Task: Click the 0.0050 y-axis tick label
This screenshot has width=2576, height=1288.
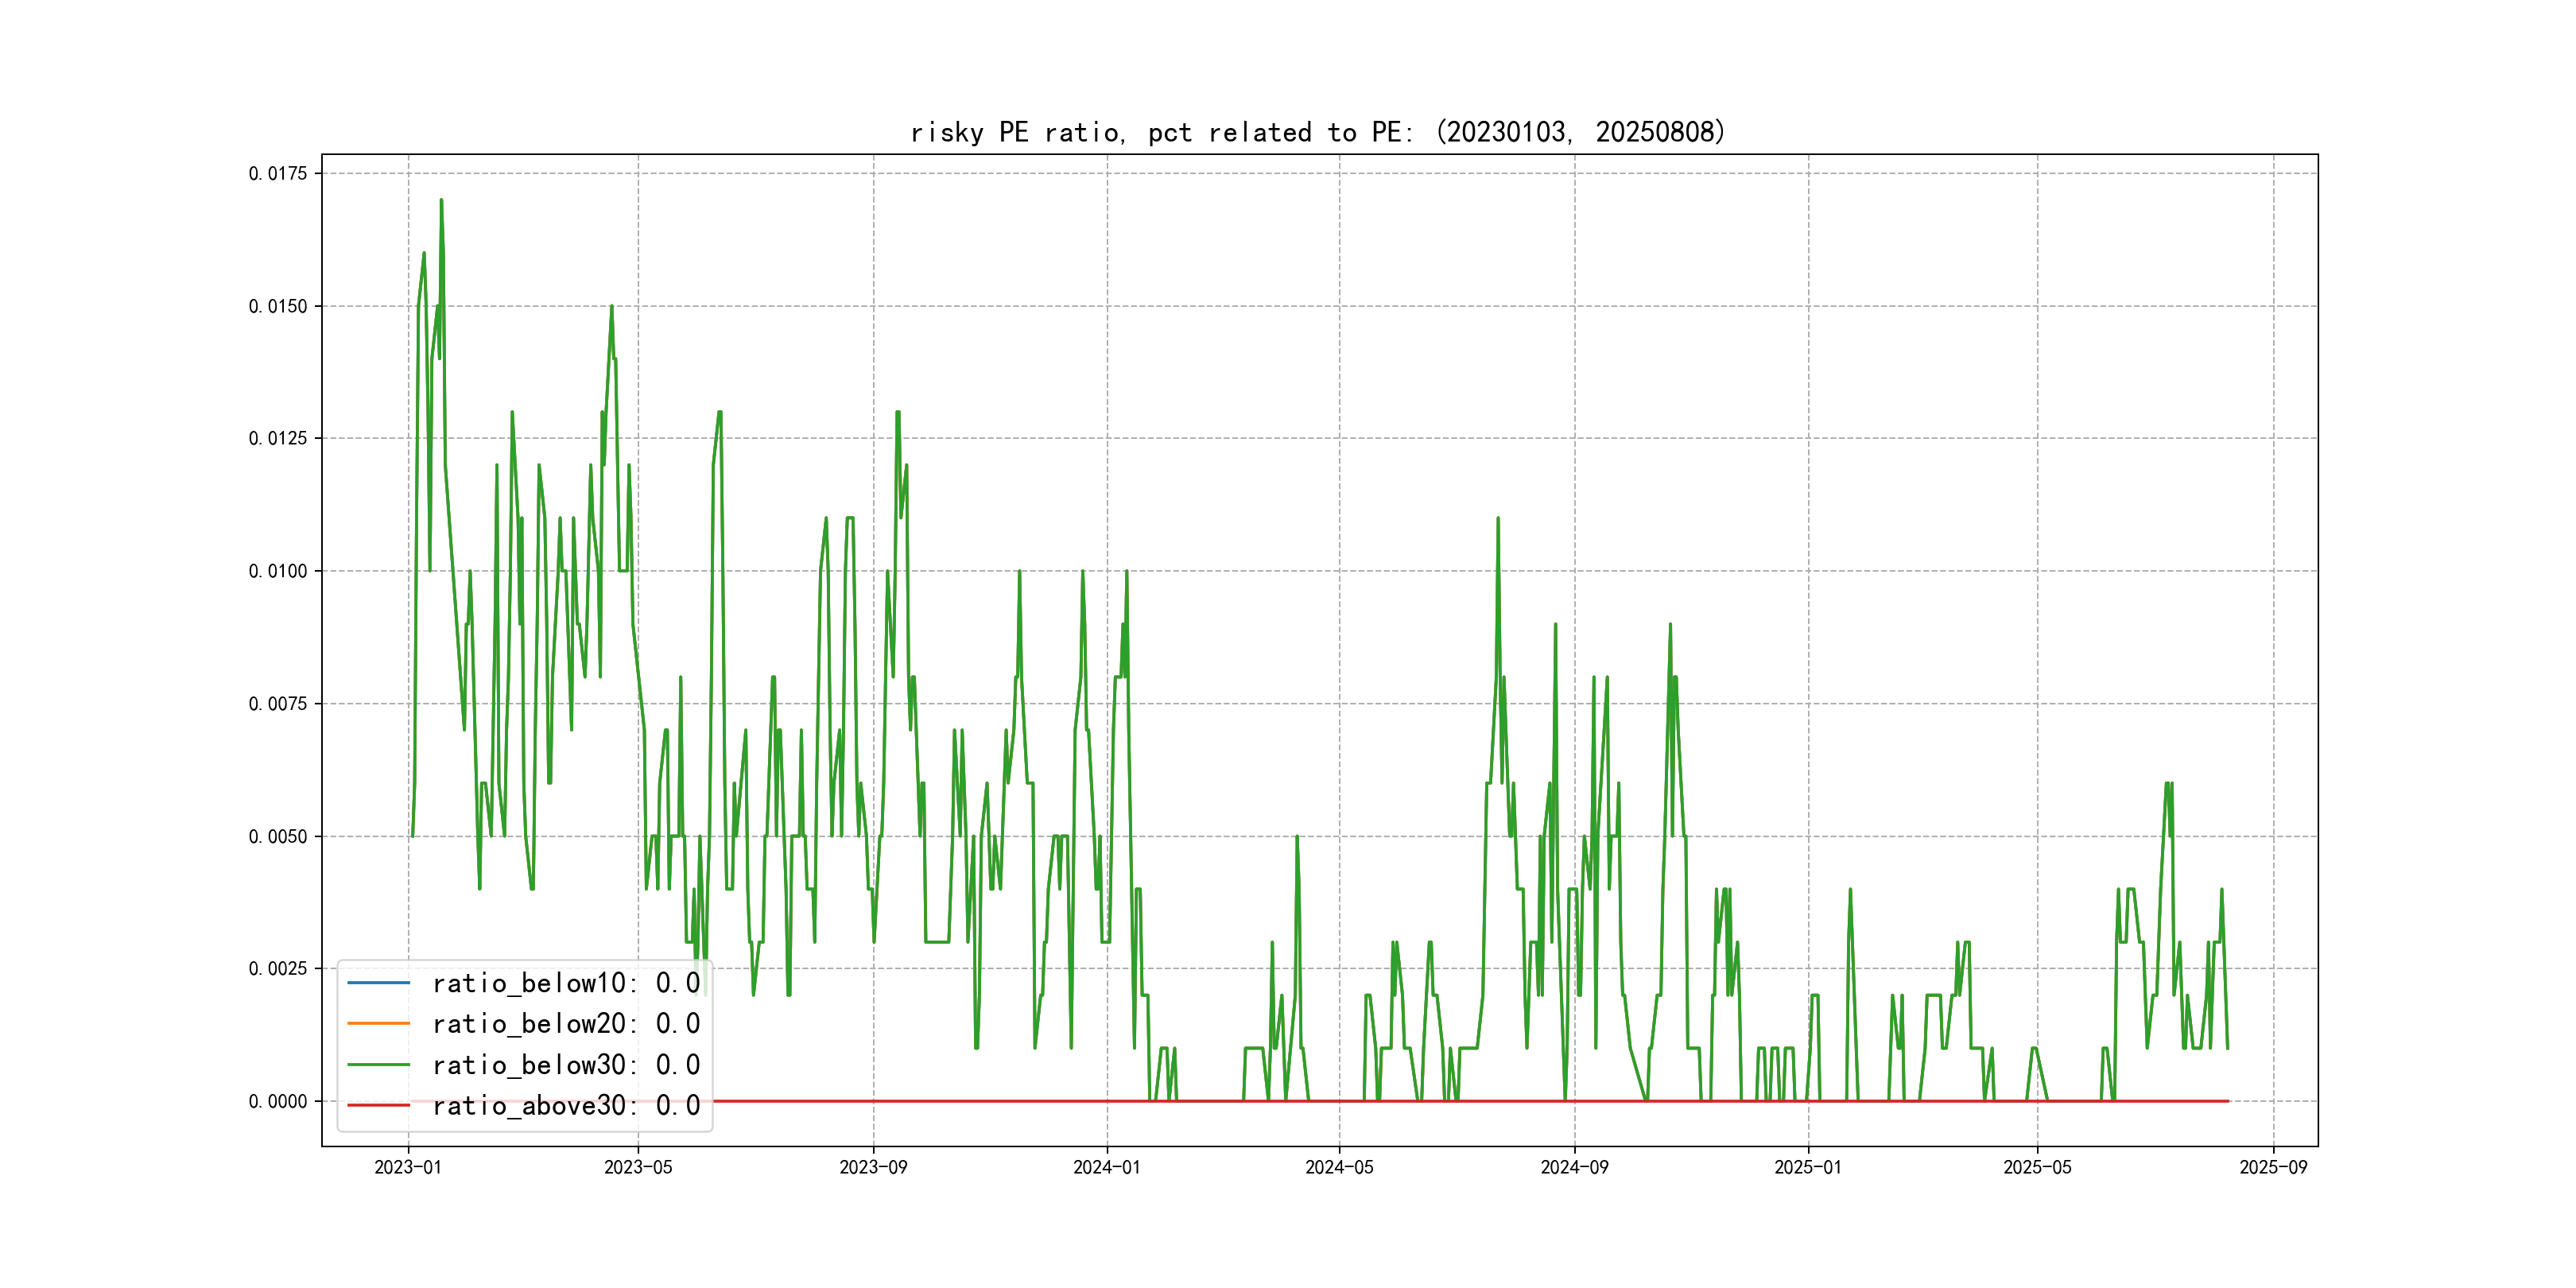Action: tap(278, 836)
